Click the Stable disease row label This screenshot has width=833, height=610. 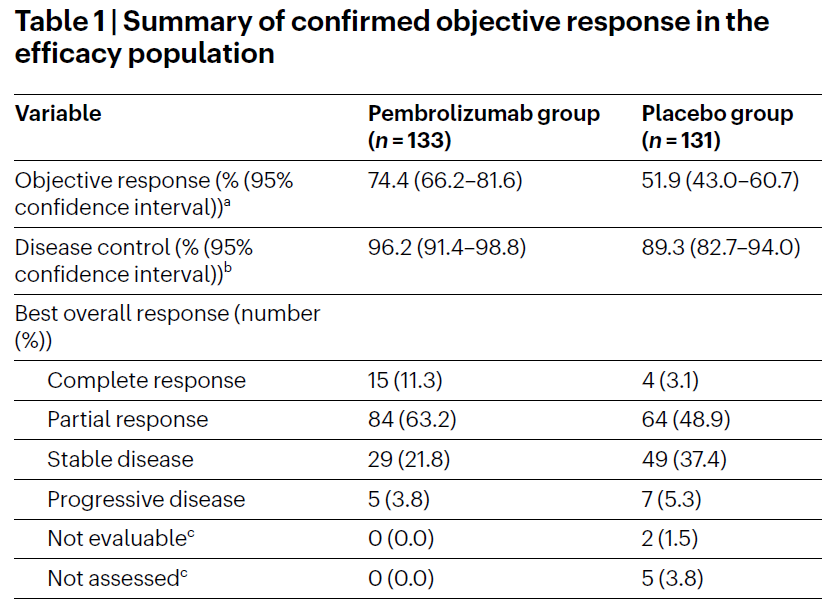[x=120, y=460]
